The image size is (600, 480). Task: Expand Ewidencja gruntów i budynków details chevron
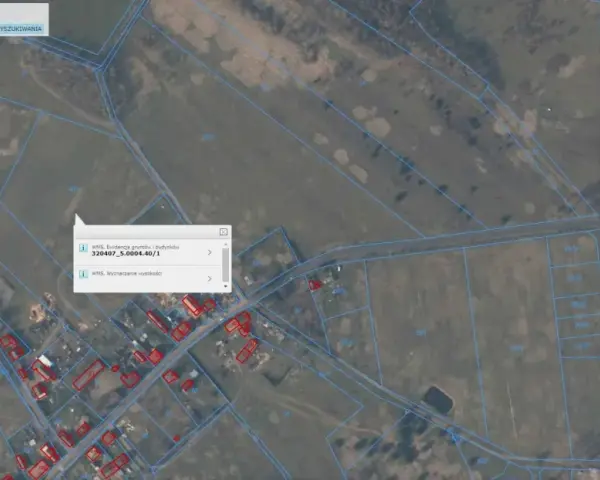209,252
